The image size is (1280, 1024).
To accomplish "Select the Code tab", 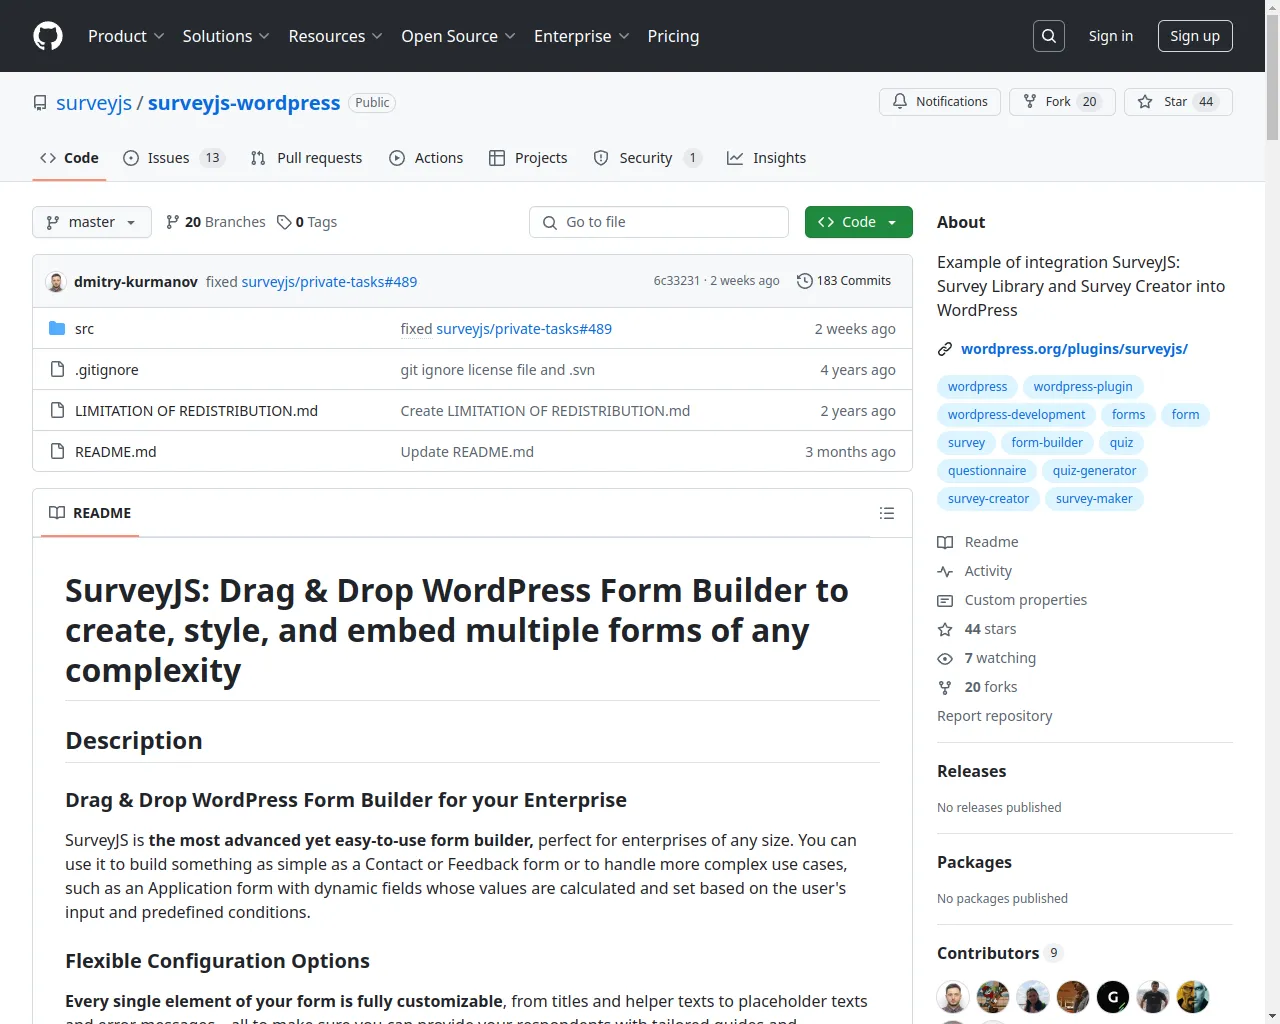I will click(x=69, y=158).
